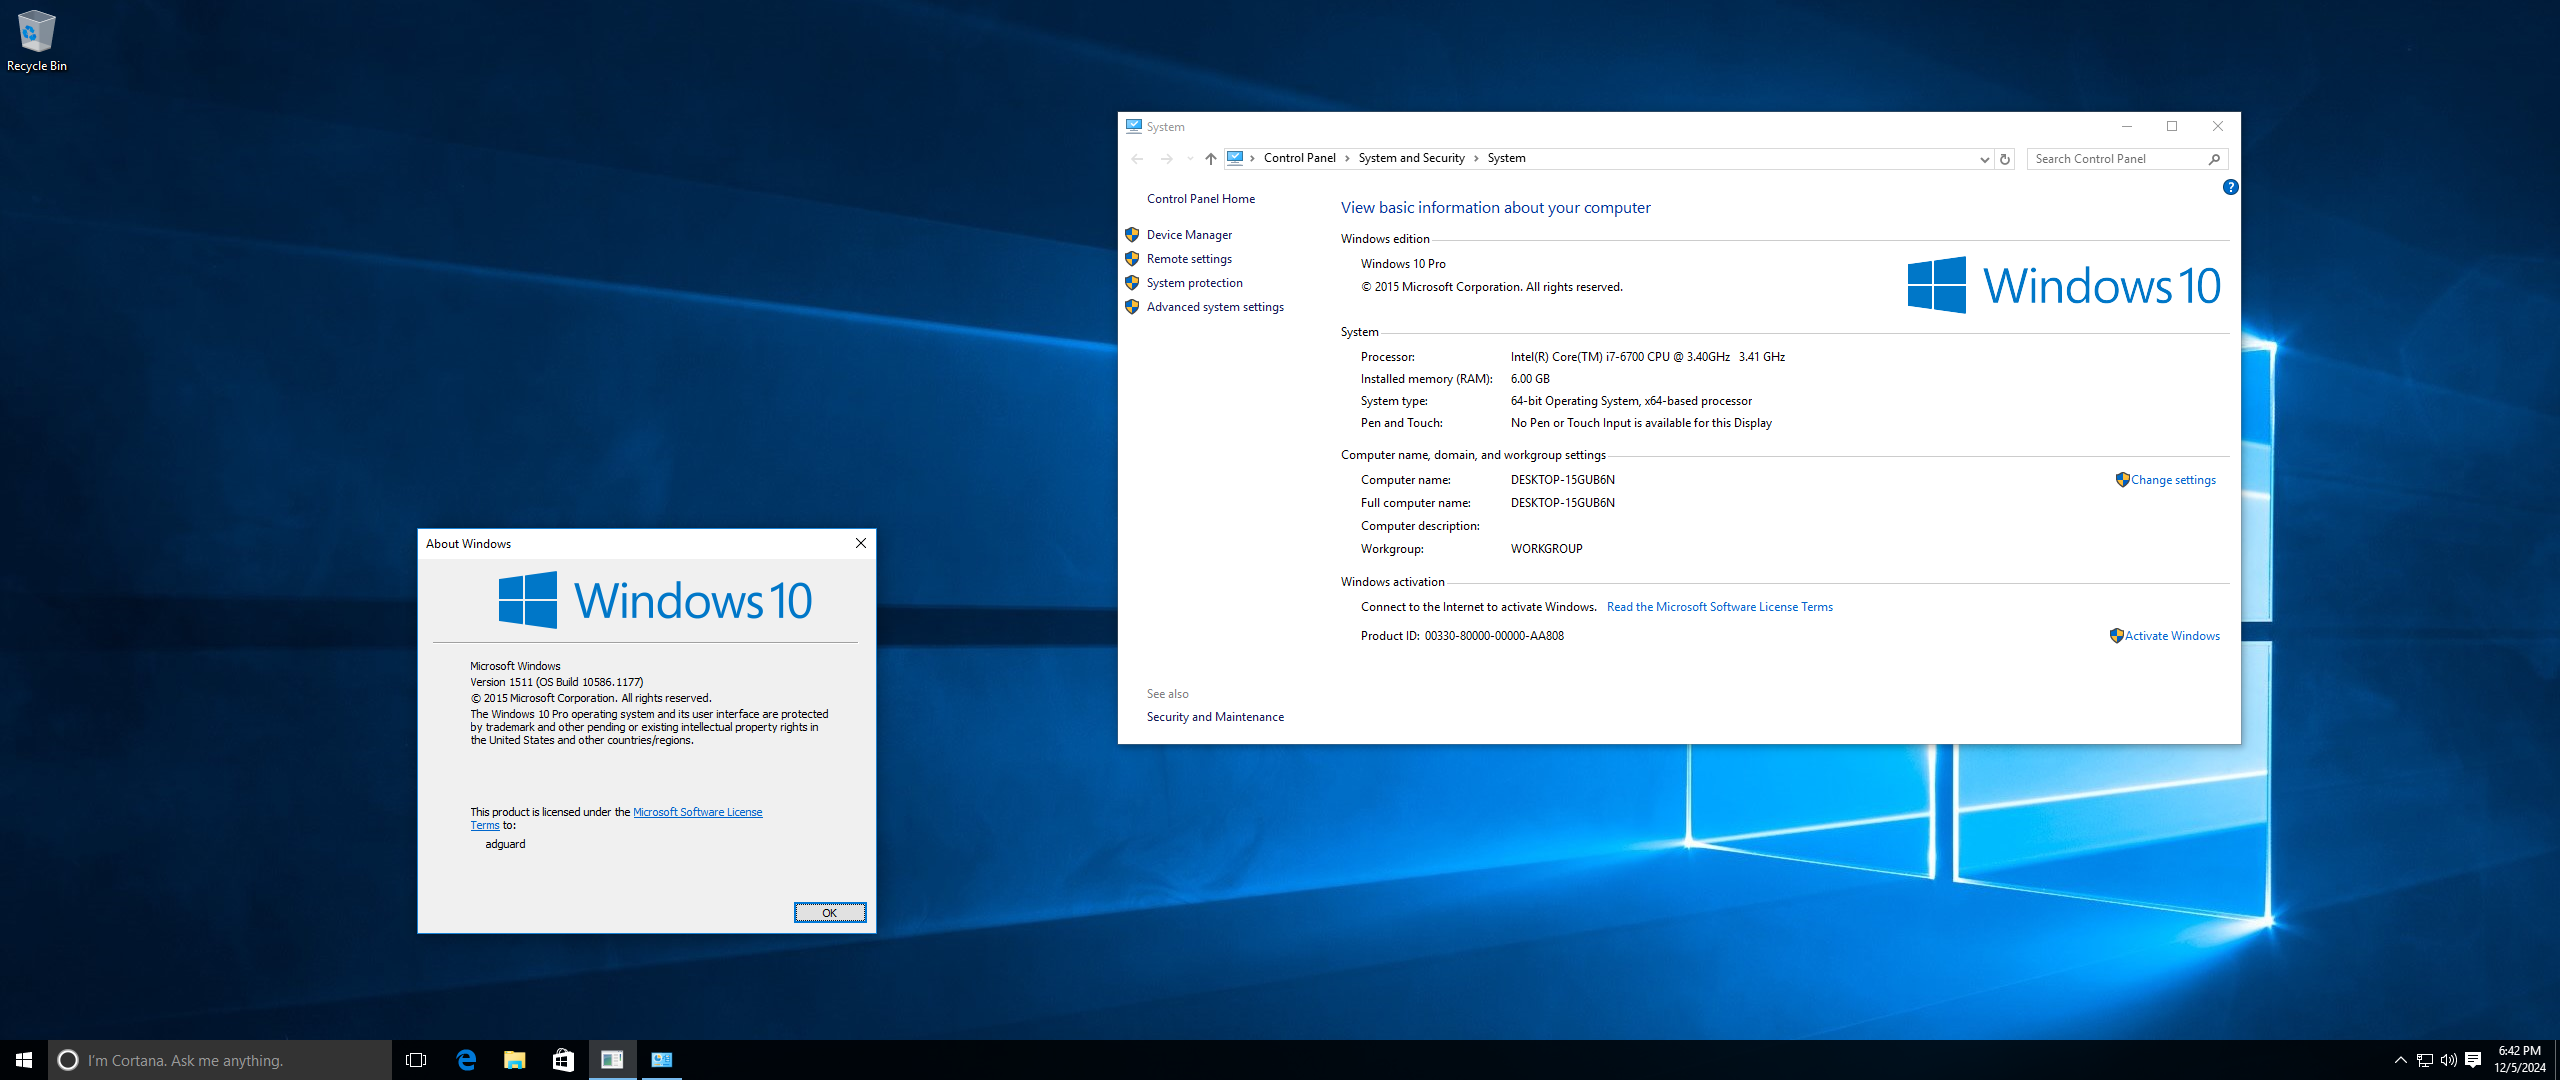This screenshot has height=1080, width=2560.
Task: Open the address bar history dropdown
Action: (1984, 159)
